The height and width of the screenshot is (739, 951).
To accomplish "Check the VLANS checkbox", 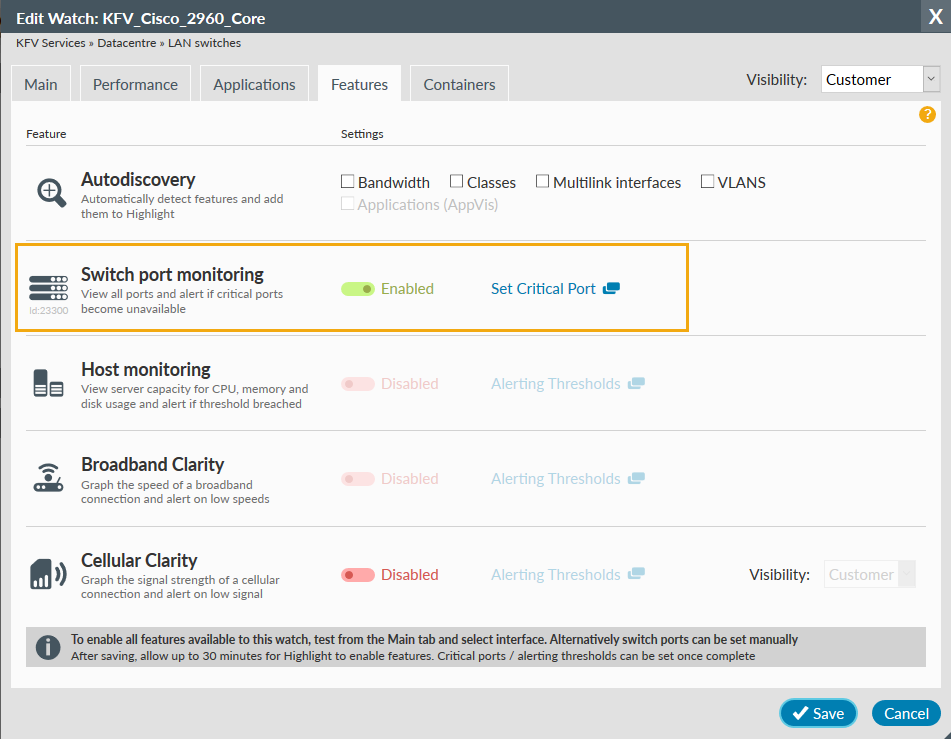I will tap(707, 181).
